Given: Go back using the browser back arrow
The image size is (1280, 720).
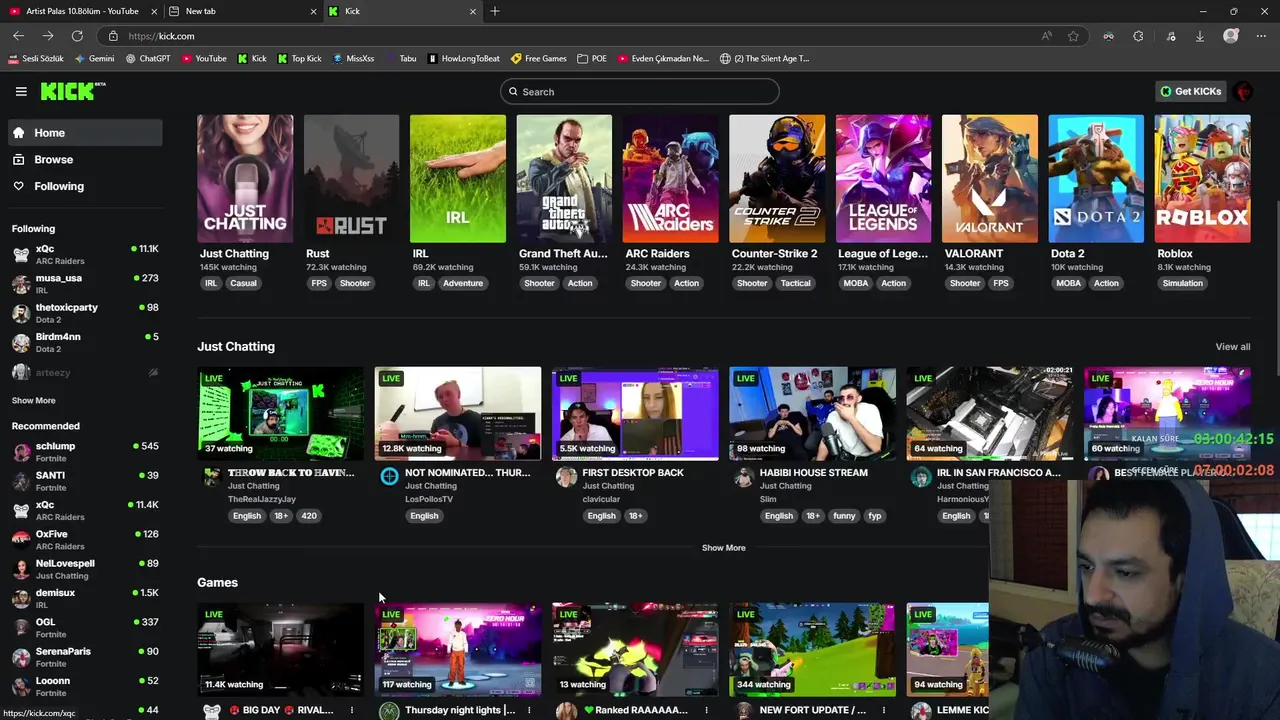Looking at the screenshot, I should tap(18, 36).
